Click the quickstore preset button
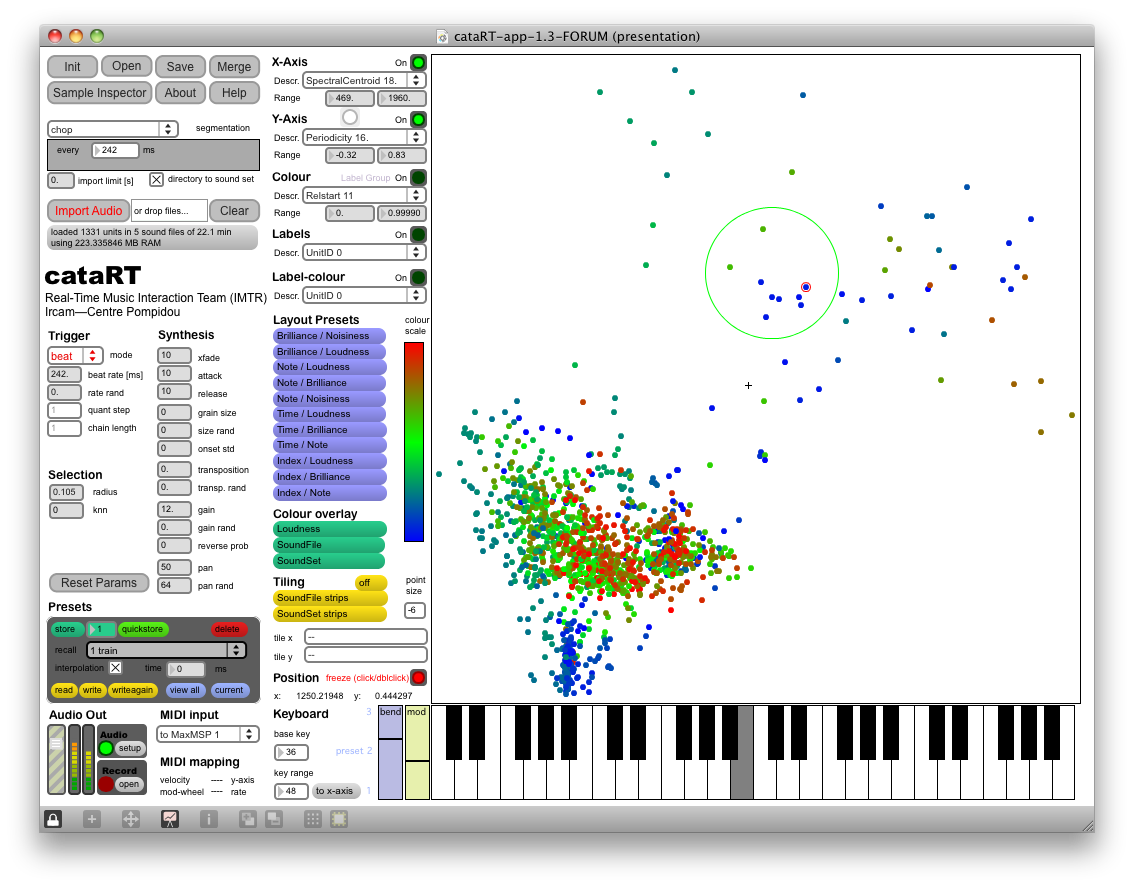Viewport: 1134px width, 887px height. pyautogui.click(x=142, y=629)
